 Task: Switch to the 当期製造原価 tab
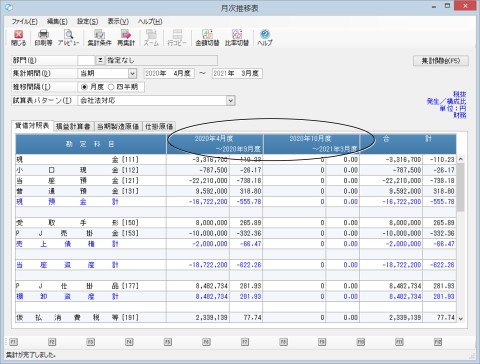tap(118, 126)
